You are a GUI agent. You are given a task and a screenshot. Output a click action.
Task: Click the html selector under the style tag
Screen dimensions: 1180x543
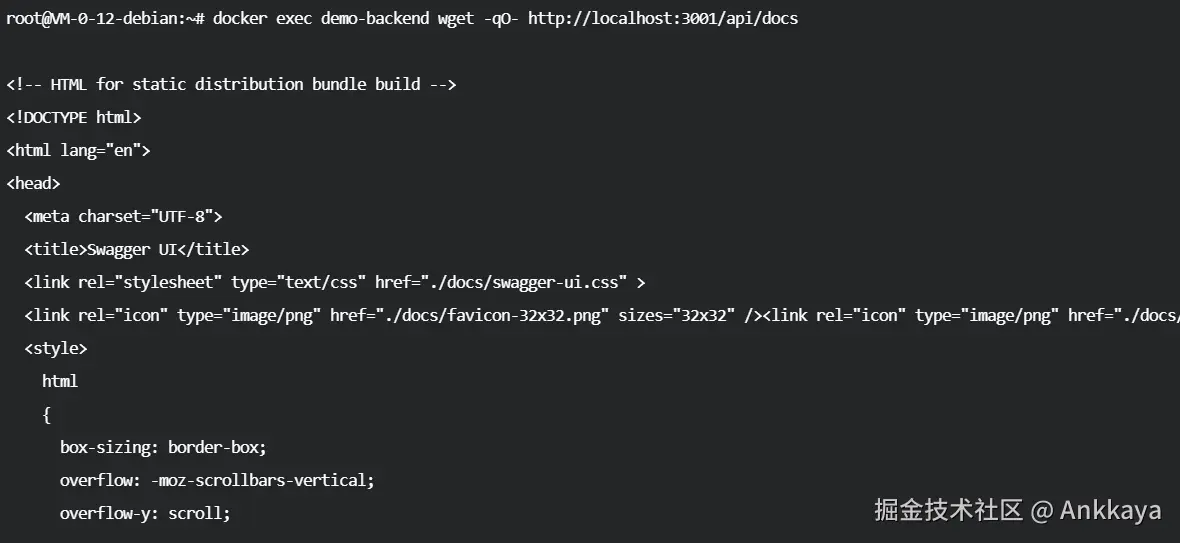[x=60, y=381]
